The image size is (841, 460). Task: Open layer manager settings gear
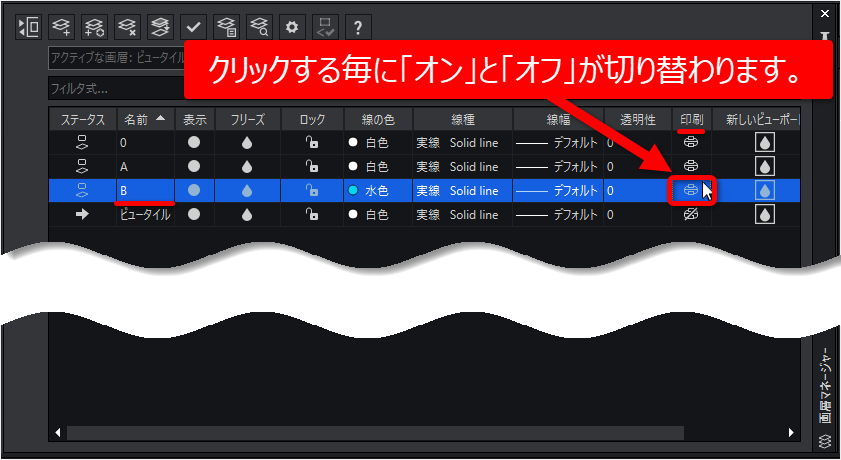(292, 27)
